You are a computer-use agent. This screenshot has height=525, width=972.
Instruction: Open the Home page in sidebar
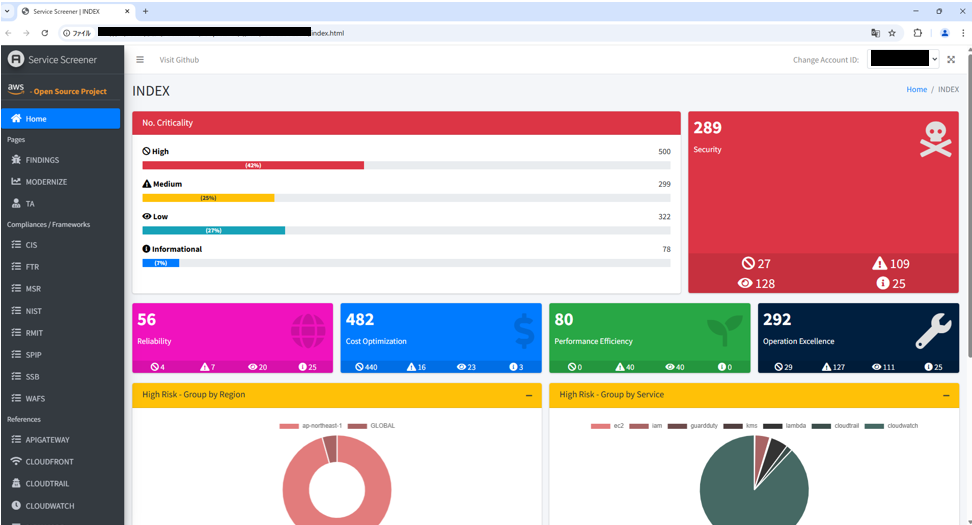(61, 118)
